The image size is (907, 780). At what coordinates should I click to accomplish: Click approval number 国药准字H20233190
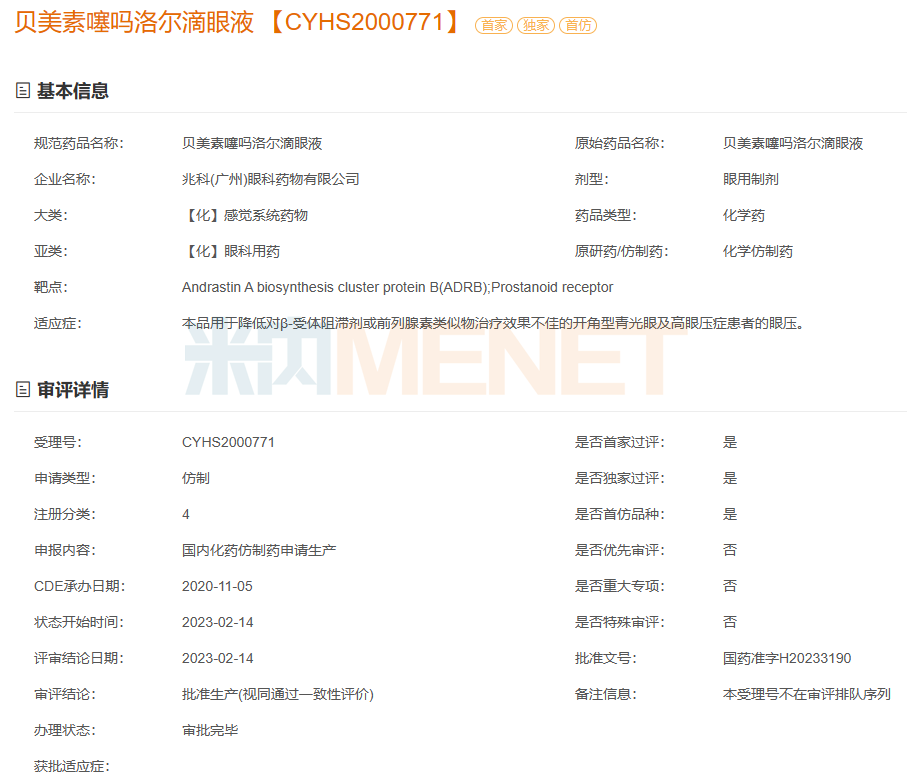787,658
